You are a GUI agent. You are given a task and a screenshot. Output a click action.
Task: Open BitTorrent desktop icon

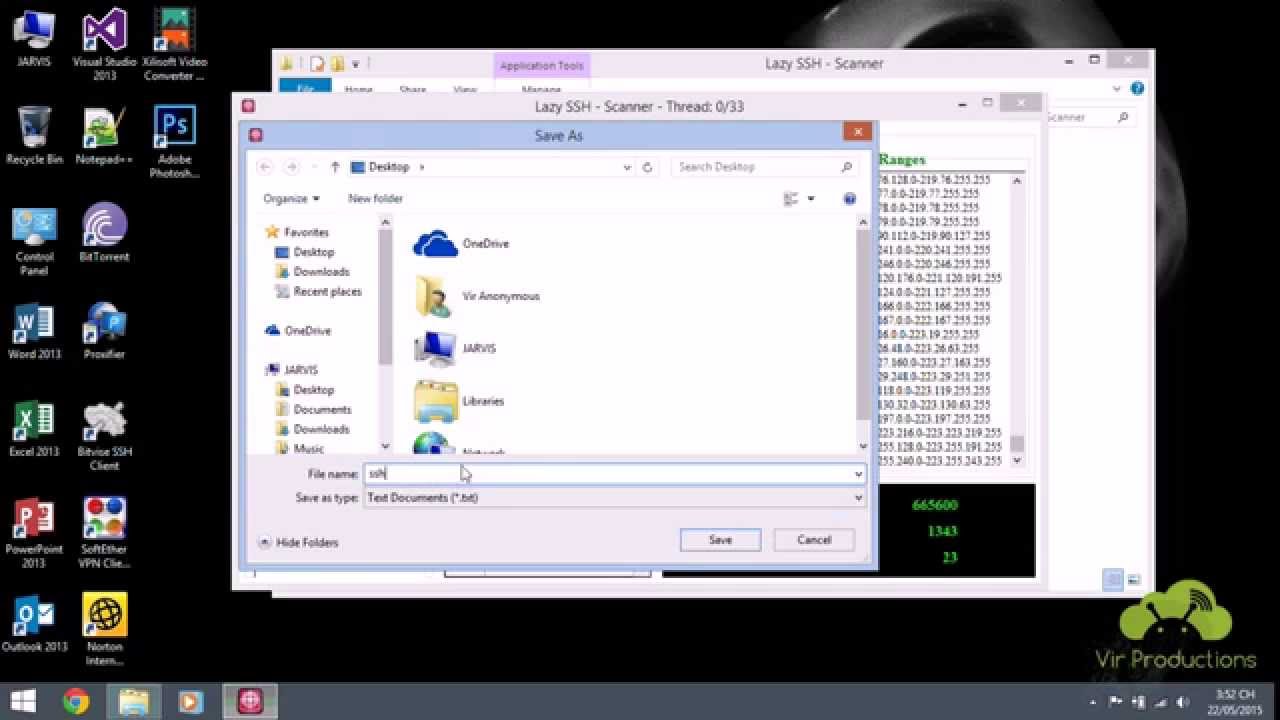(x=104, y=233)
